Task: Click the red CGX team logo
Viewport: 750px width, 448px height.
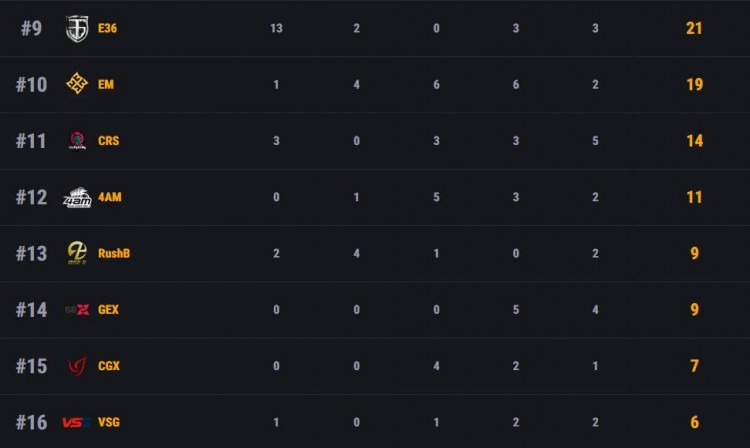Action: point(77,366)
